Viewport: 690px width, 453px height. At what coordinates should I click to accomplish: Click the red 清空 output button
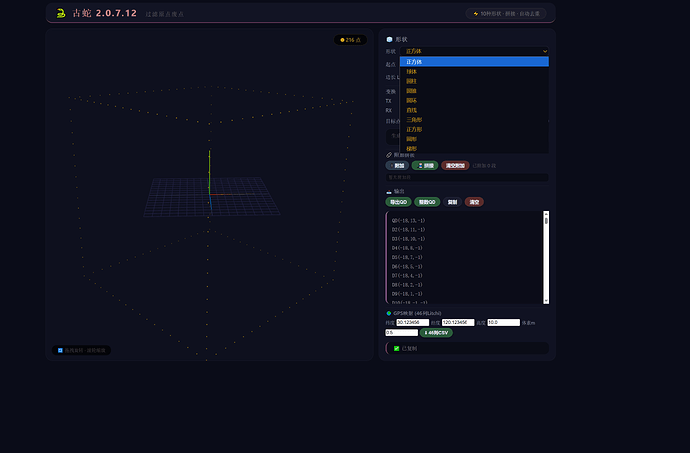coord(474,202)
